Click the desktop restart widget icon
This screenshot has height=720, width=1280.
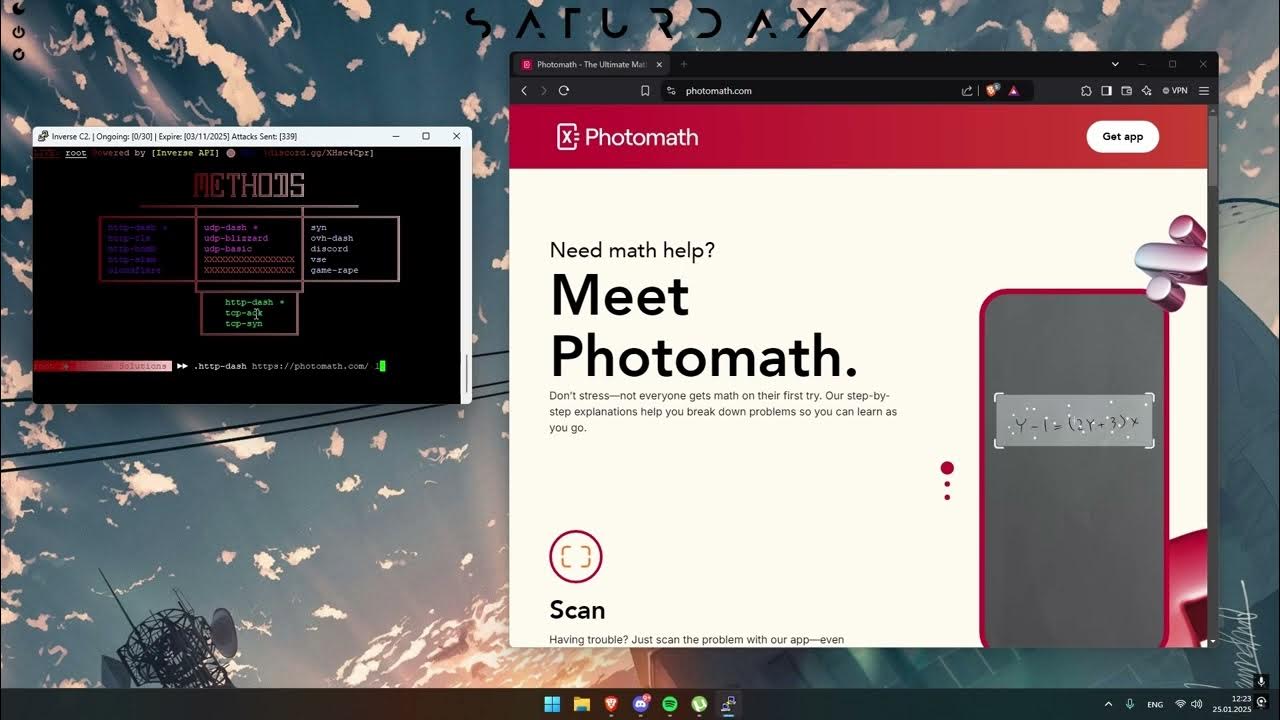tap(19, 54)
